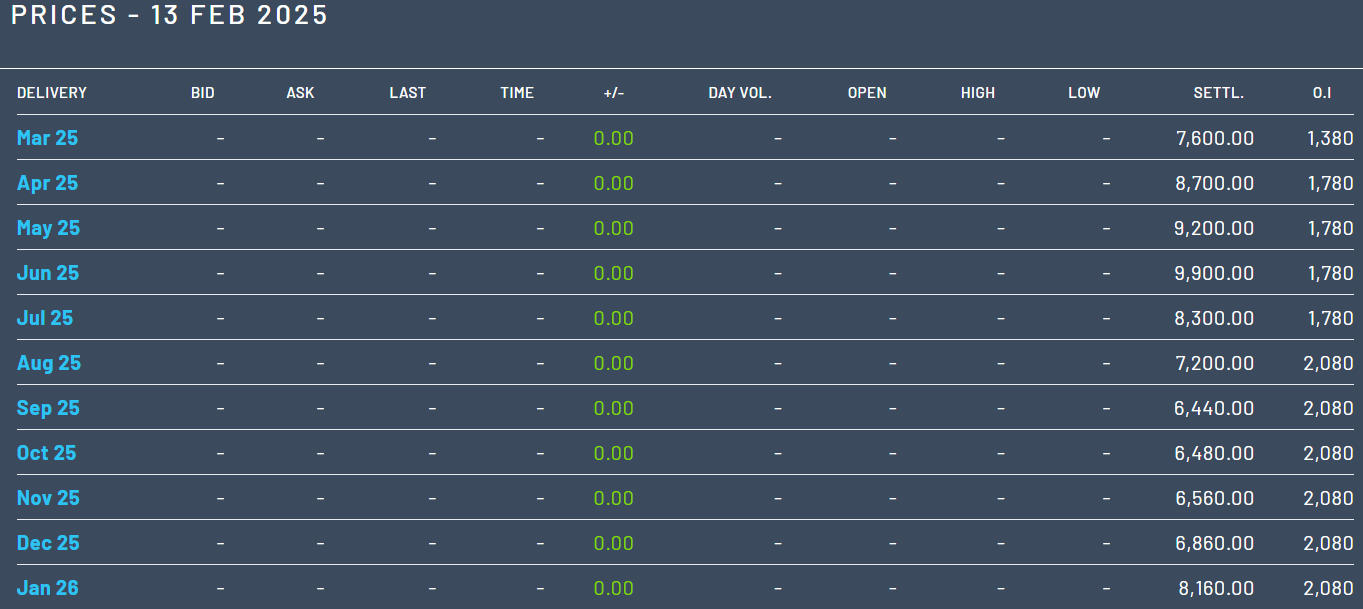The height and width of the screenshot is (609, 1363).
Task: Click the BID column header
Action: coord(202,93)
